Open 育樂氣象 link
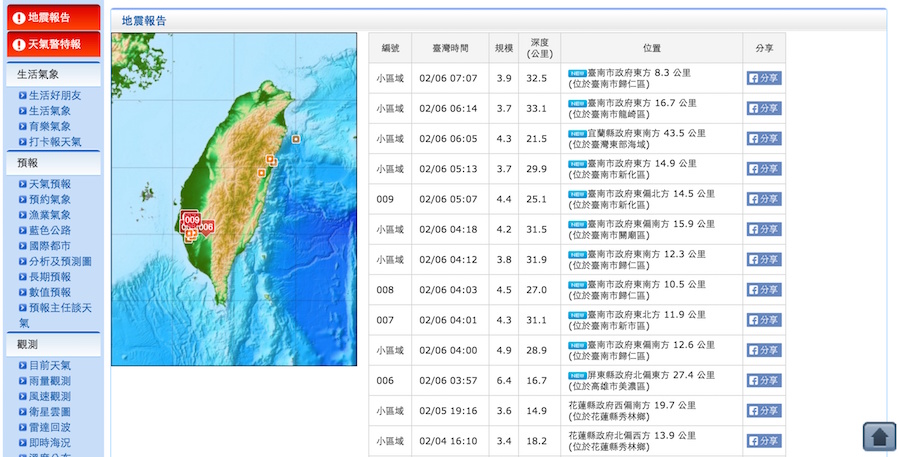 pos(50,126)
